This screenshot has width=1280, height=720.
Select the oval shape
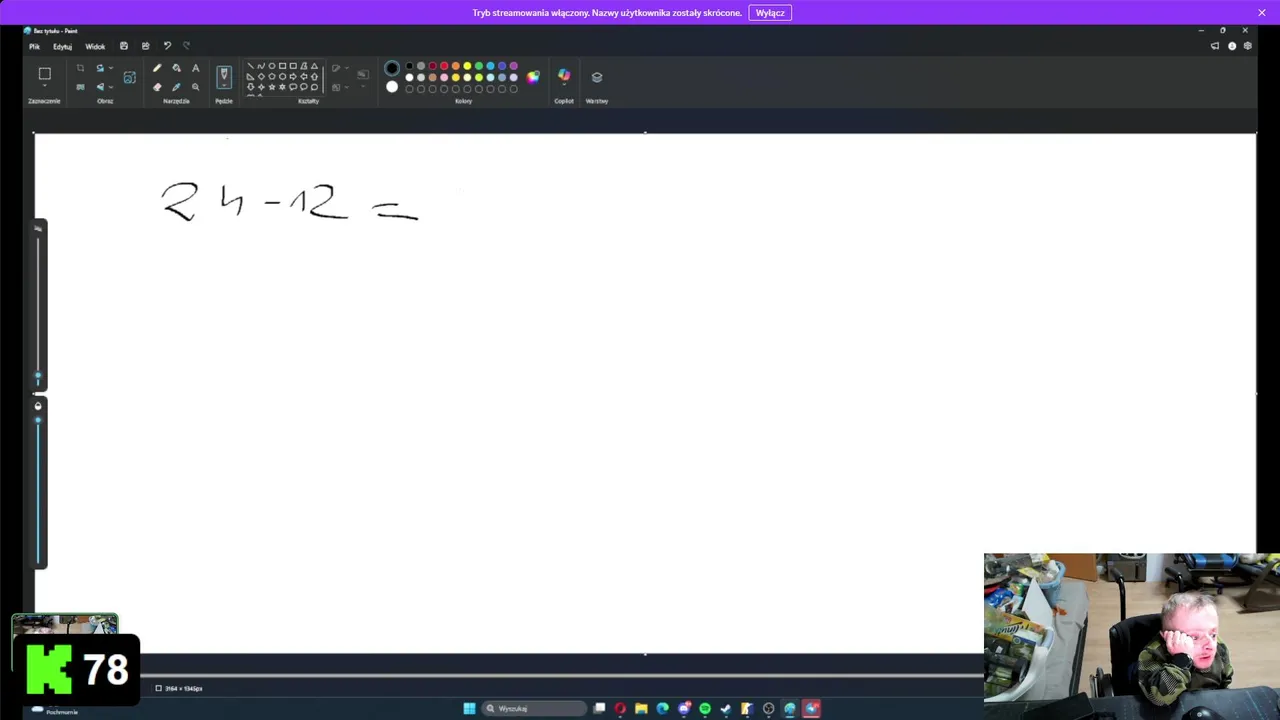tap(272, 66)
